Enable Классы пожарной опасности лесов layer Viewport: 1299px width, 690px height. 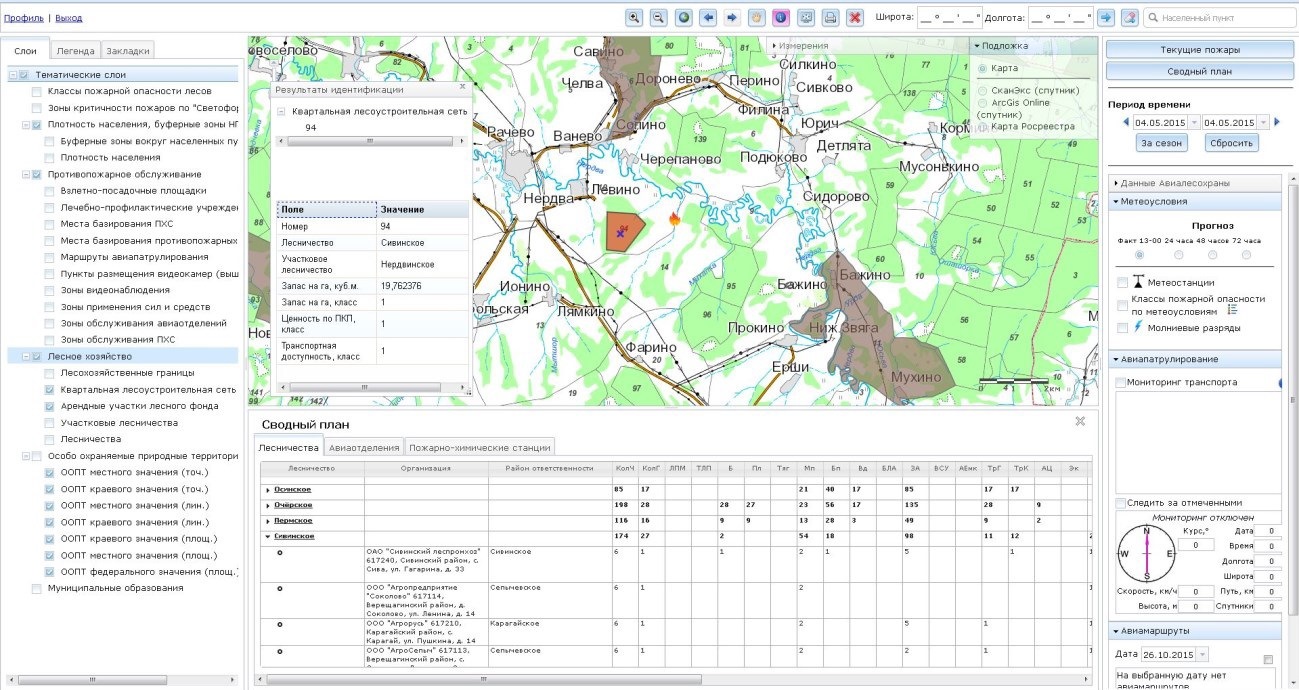[37, 91]
